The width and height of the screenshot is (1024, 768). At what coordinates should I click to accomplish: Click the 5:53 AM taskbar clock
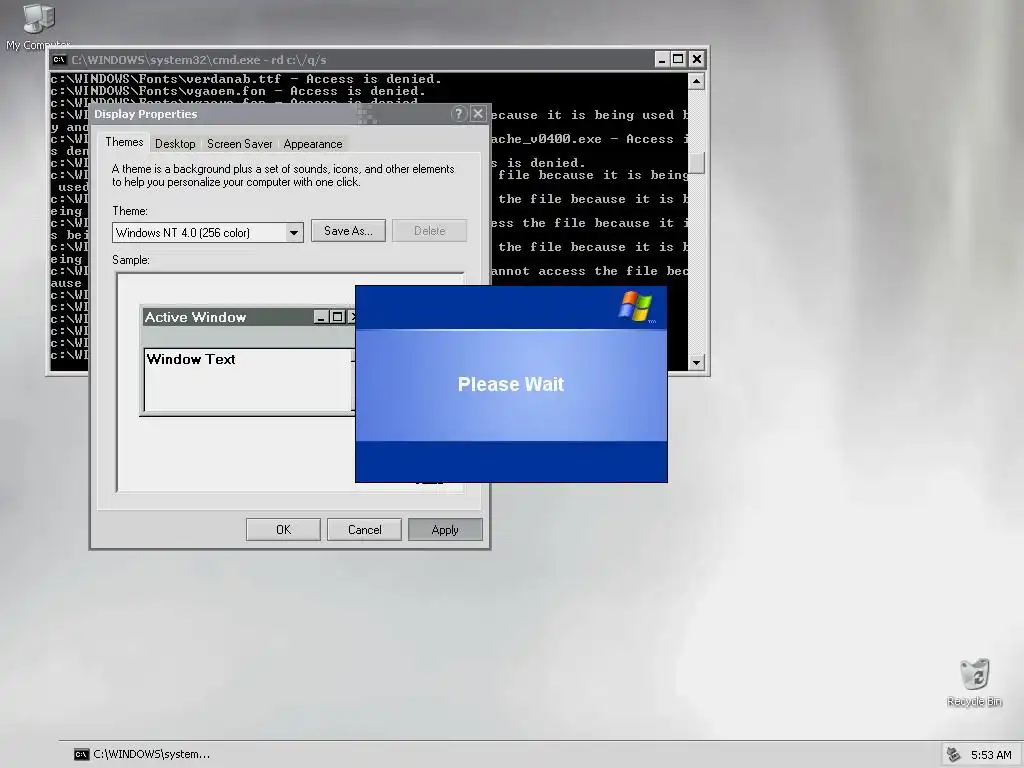(991, 754)
